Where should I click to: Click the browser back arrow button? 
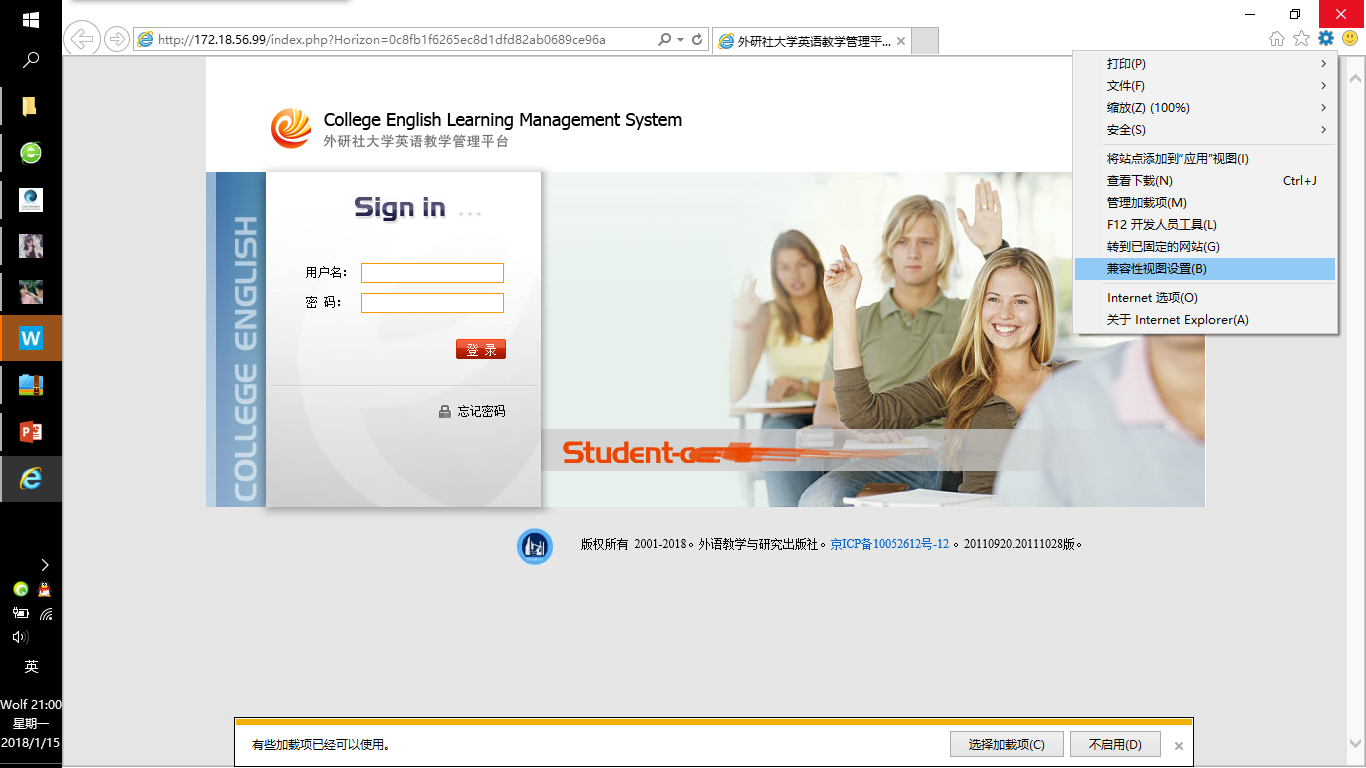pyautogui.click(x=81, y=40)
